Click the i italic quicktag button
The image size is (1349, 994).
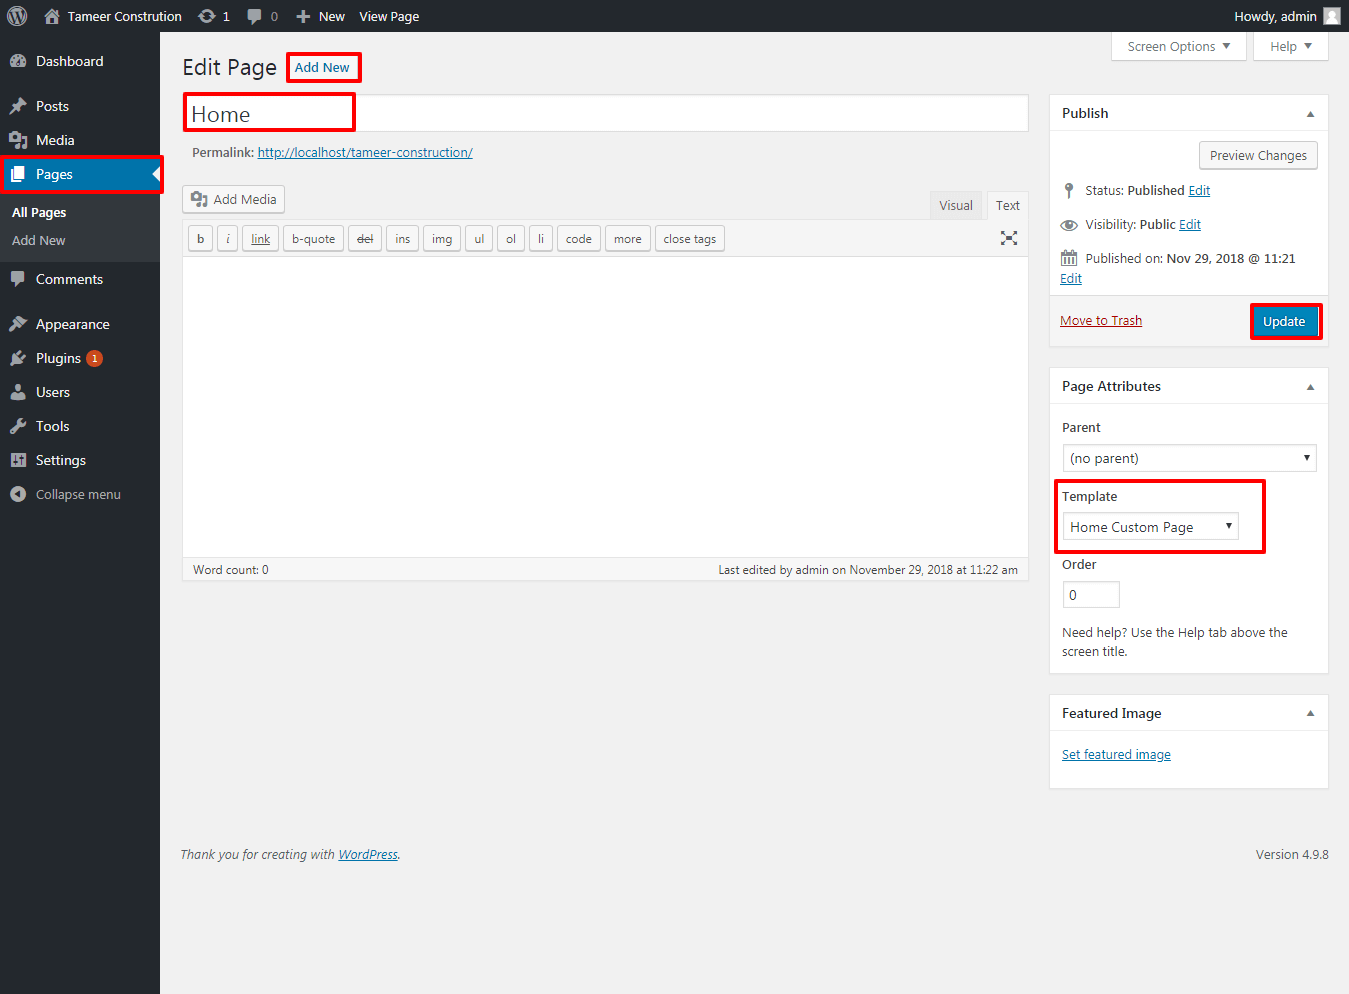pos(228,239)
